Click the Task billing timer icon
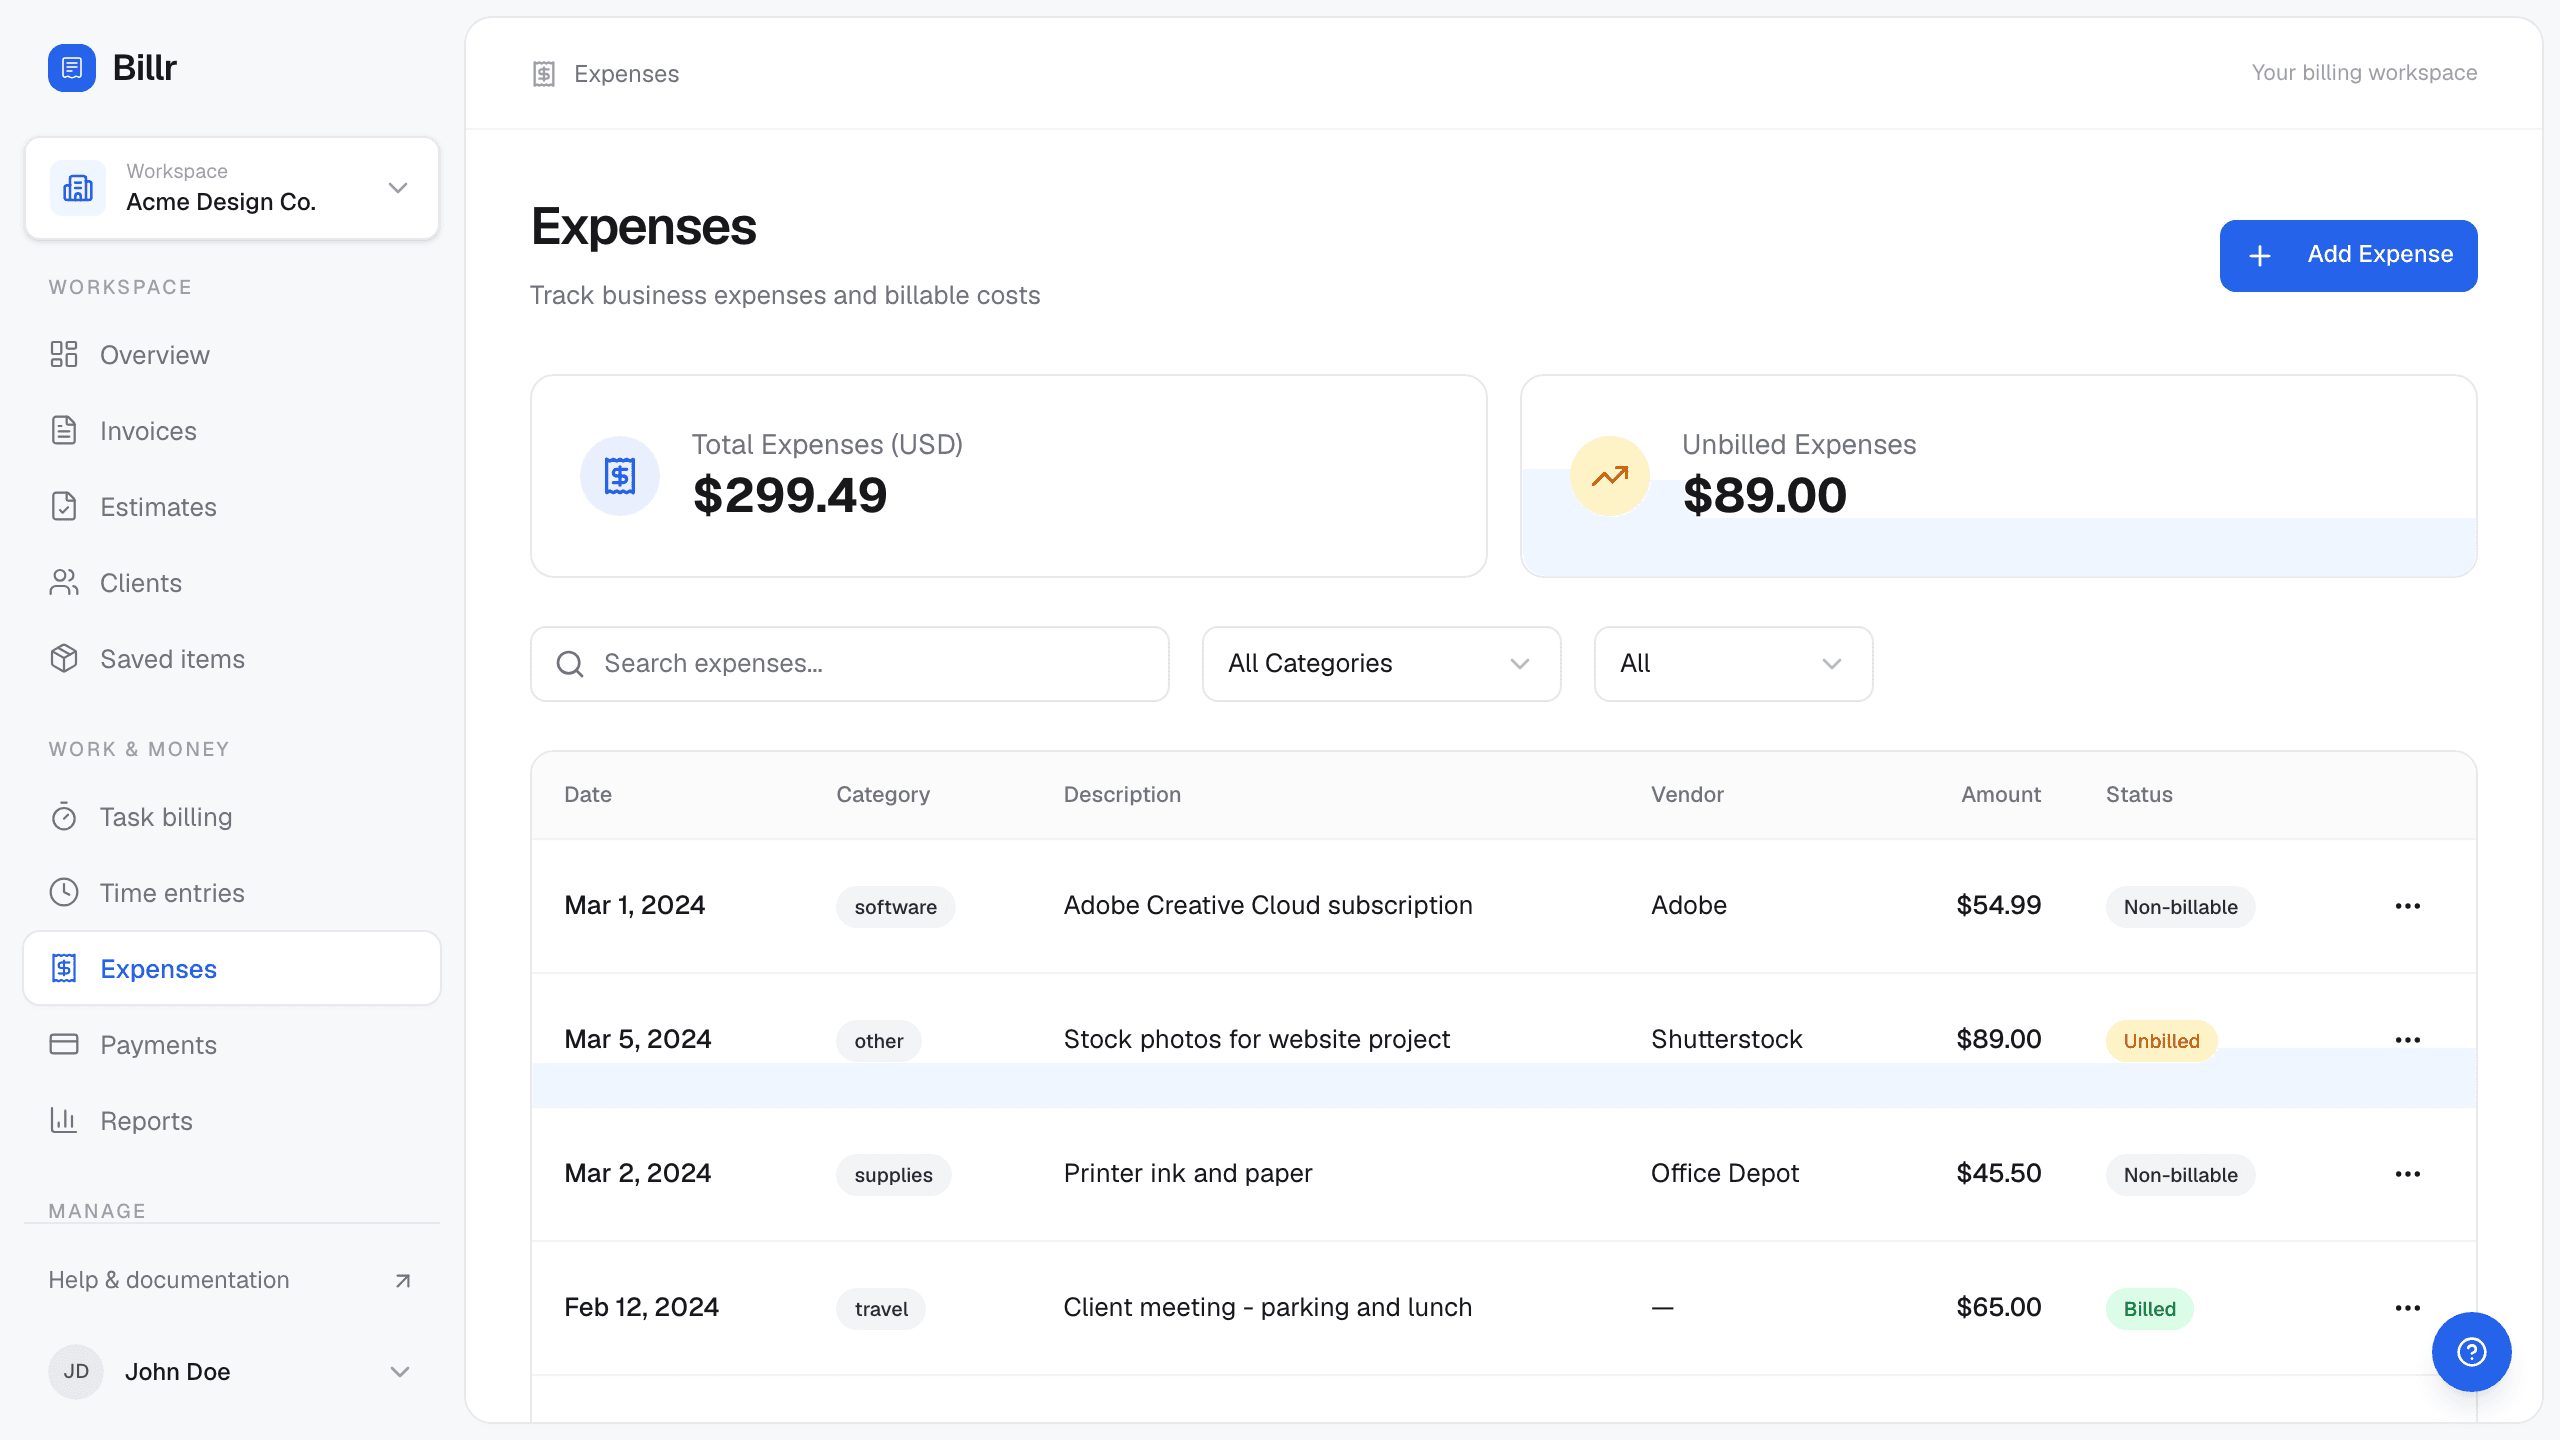Viewport: 2560px width, 1440px height. [x=64, y=816]
